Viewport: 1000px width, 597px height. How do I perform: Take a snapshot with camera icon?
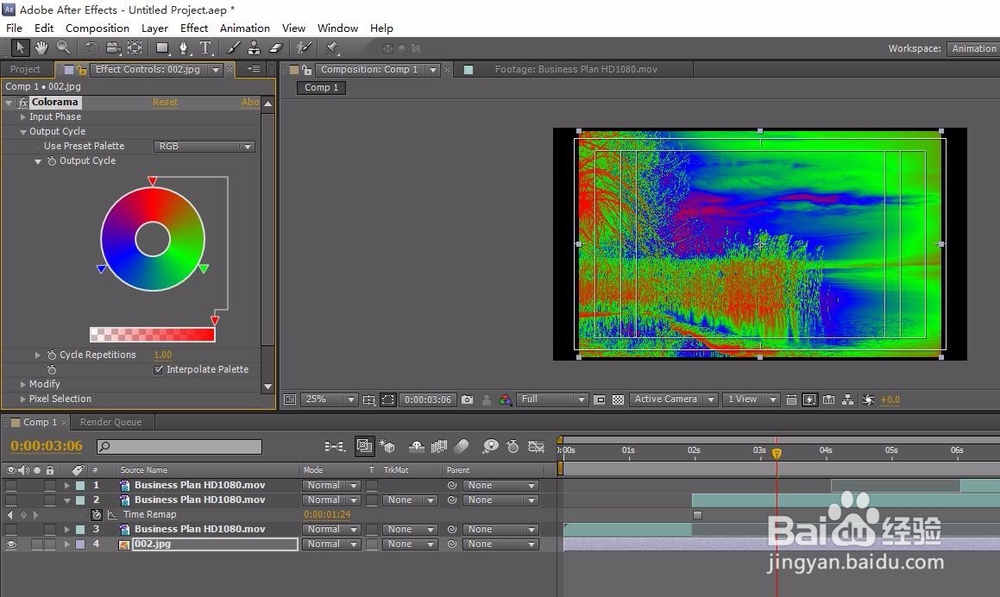(467, 400)
